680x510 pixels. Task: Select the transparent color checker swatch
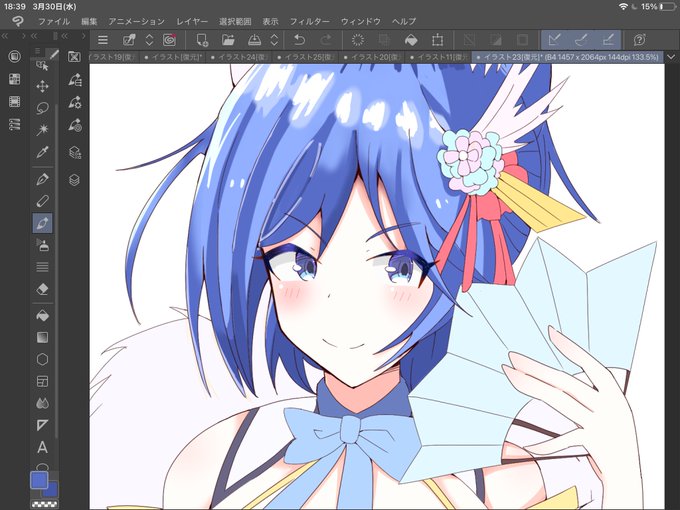click(44, 504)
